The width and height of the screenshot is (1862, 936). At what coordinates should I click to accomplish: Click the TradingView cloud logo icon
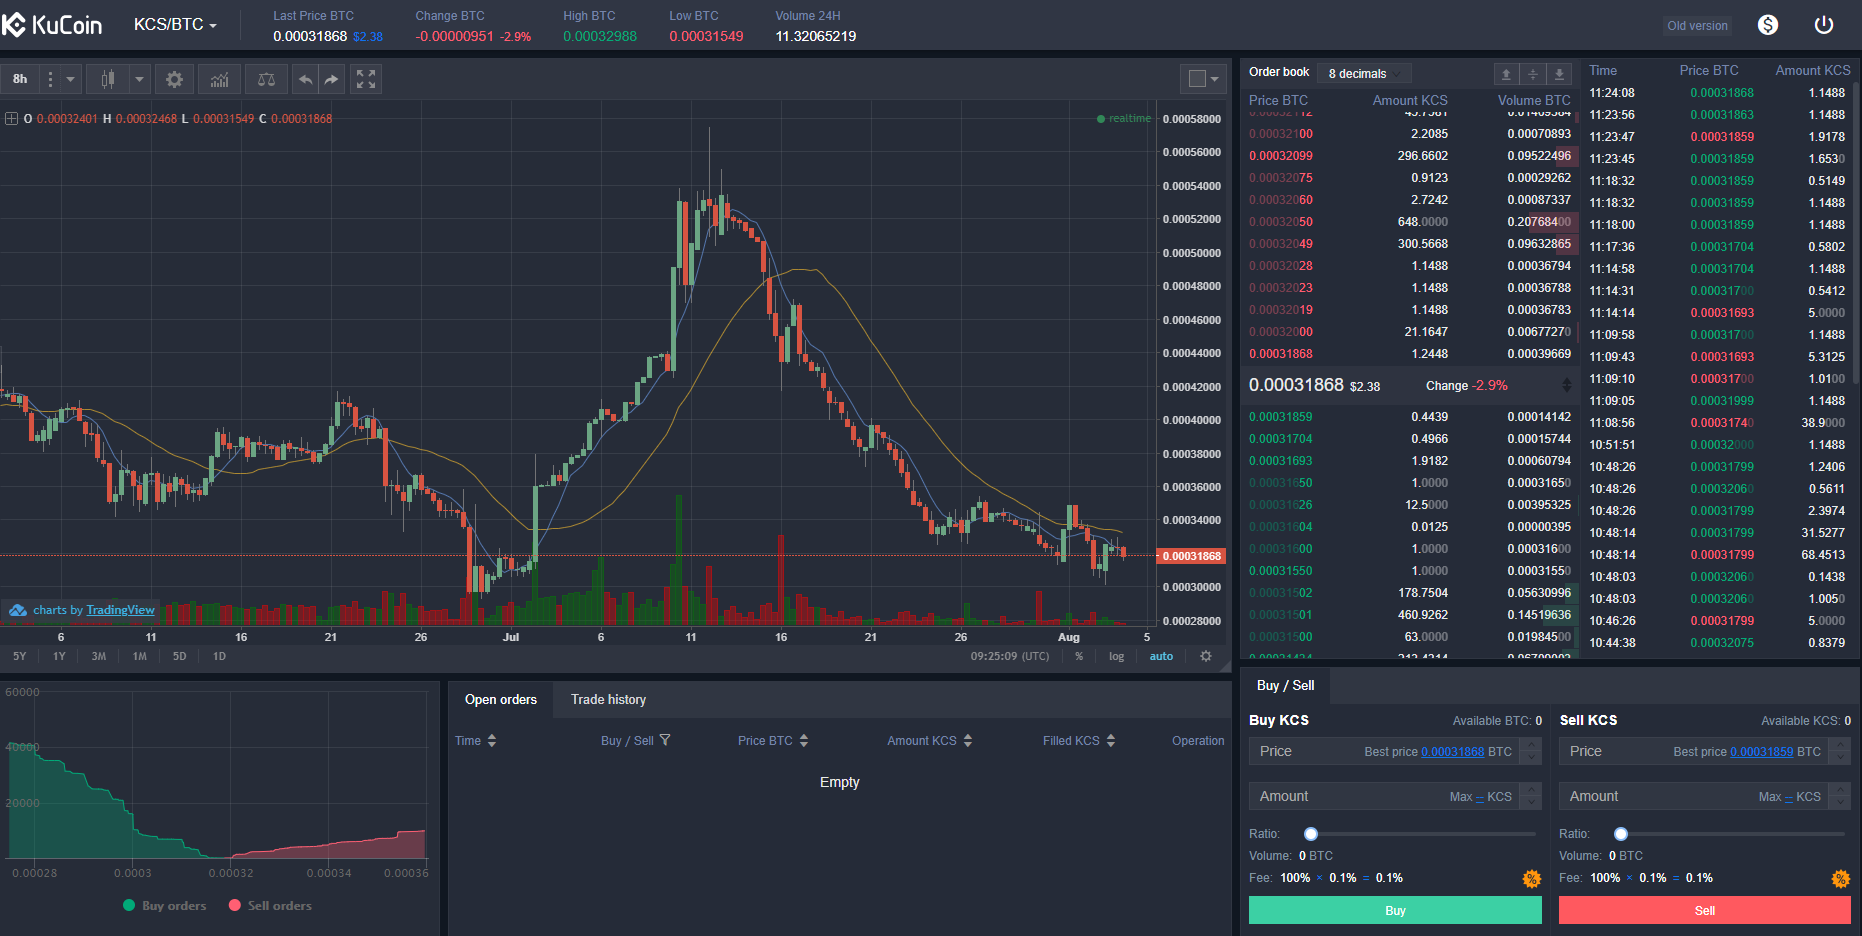click(x=18, y=610)
